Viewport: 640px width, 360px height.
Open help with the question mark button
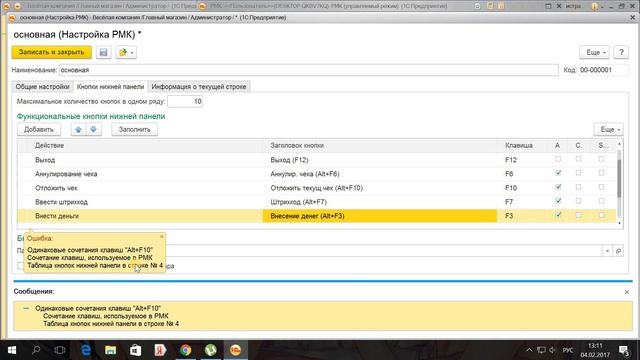click(x=621, y=52)
